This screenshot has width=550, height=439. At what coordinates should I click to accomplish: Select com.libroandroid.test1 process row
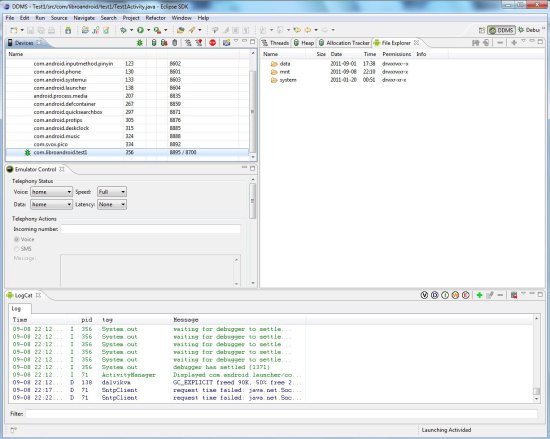click(x=127, y=153)
